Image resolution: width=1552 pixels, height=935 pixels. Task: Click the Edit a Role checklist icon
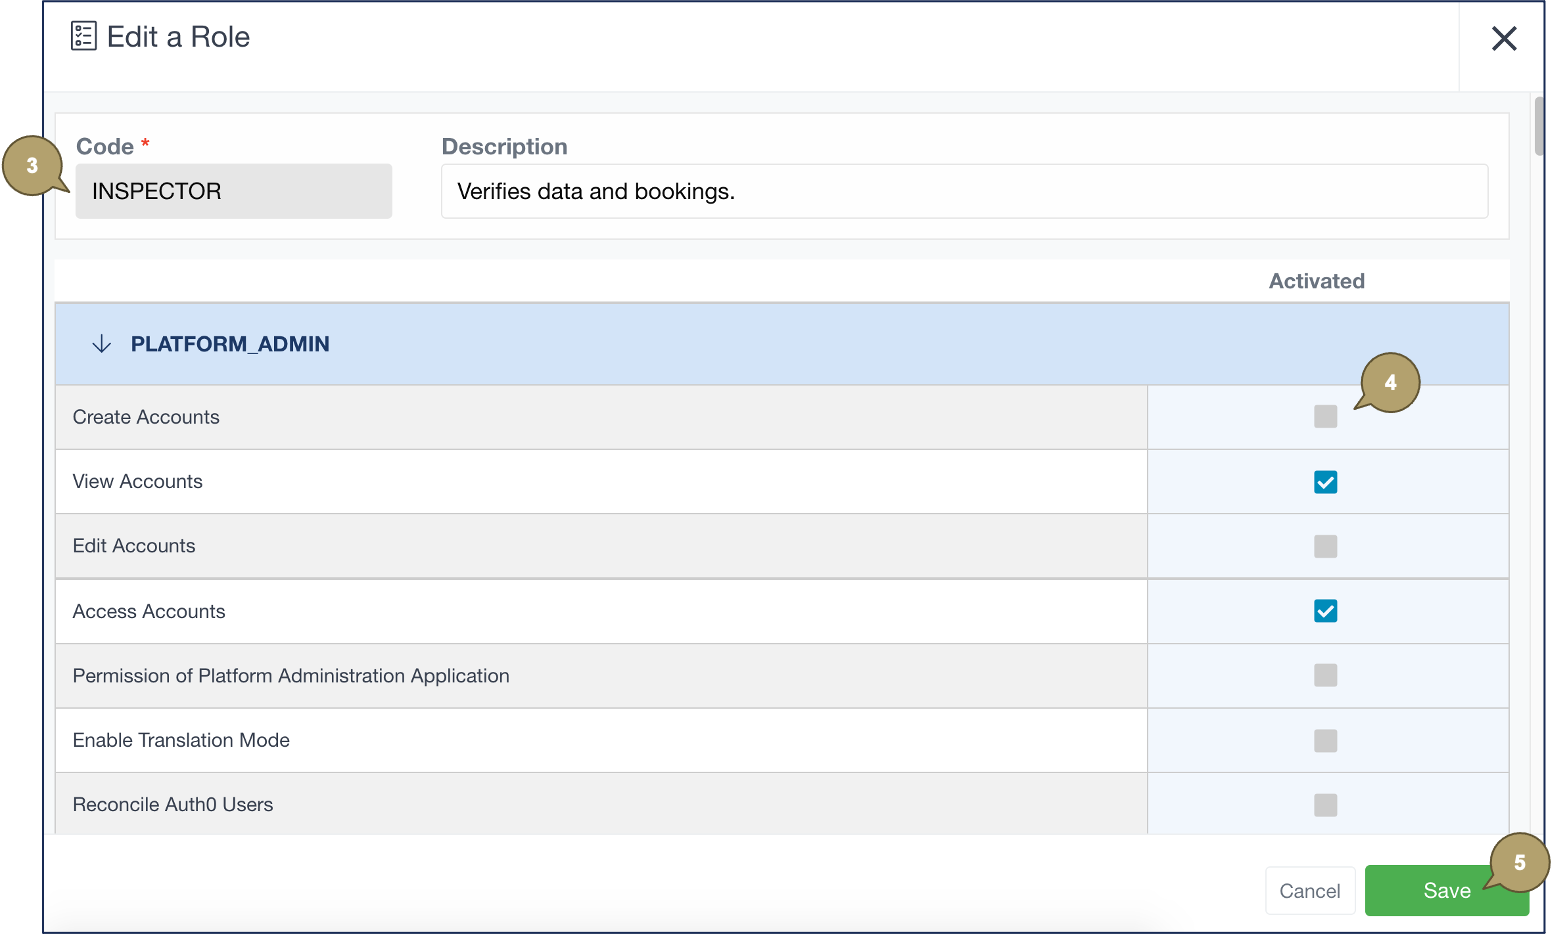tap(84, 37)
